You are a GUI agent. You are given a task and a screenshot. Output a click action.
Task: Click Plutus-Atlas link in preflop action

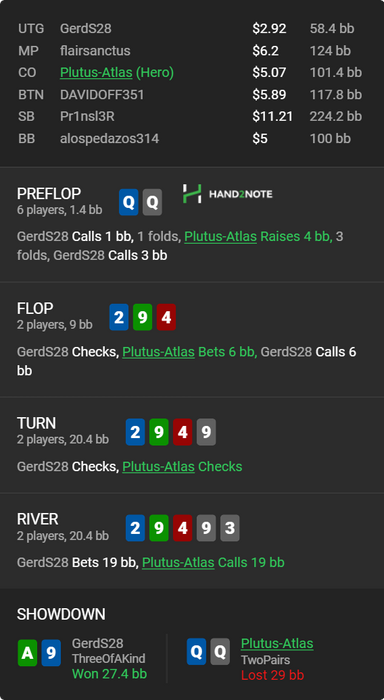221,237
